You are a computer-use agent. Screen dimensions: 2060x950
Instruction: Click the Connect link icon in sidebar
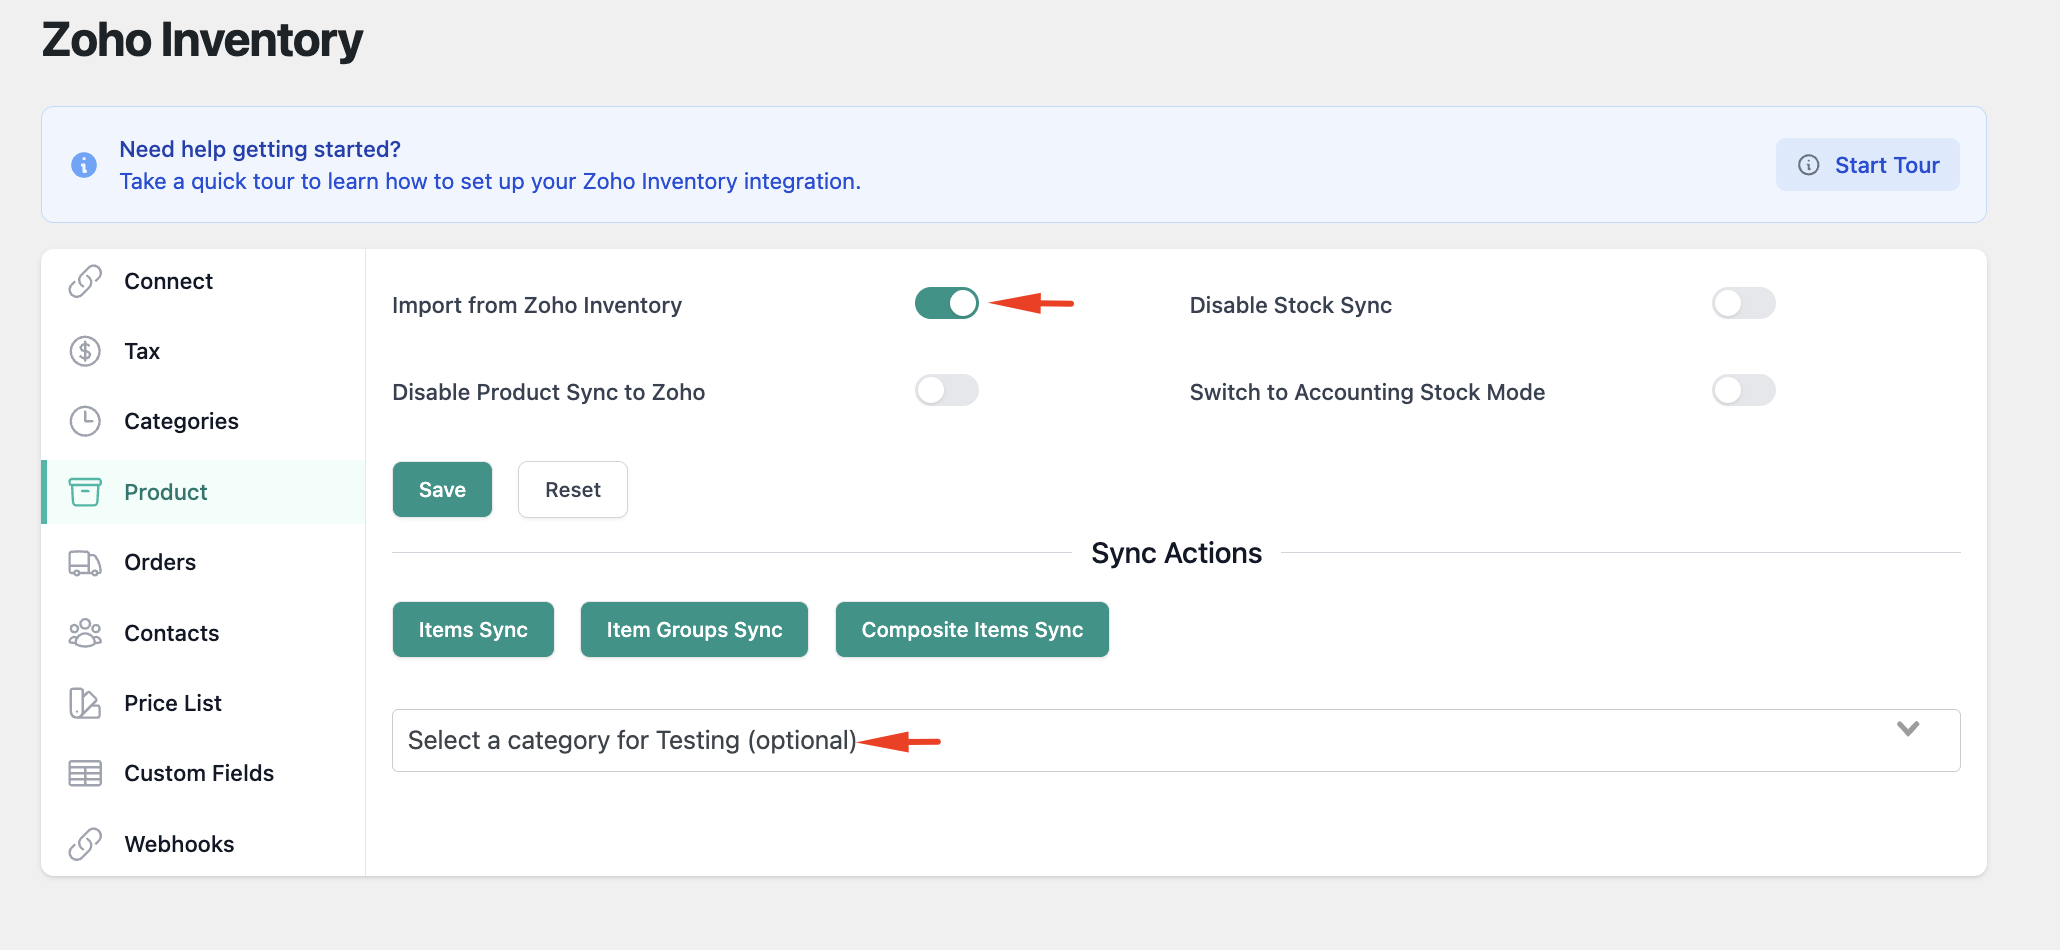tap(85, 281)
